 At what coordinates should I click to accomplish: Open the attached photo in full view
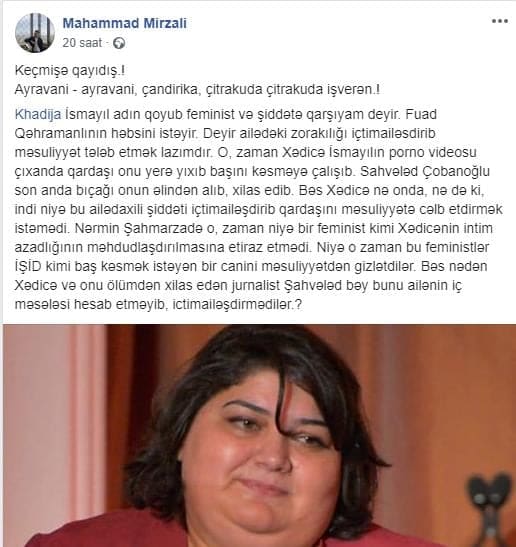point(260,435)
